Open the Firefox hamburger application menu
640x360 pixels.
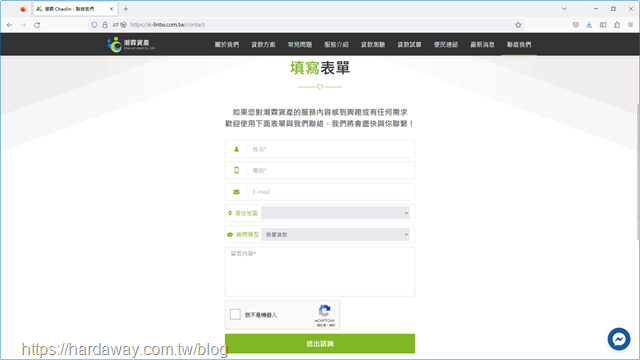(x=630, y=25)
